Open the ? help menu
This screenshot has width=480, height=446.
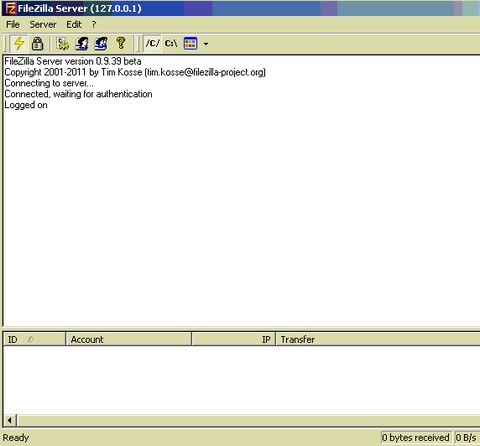click(94, 25)
